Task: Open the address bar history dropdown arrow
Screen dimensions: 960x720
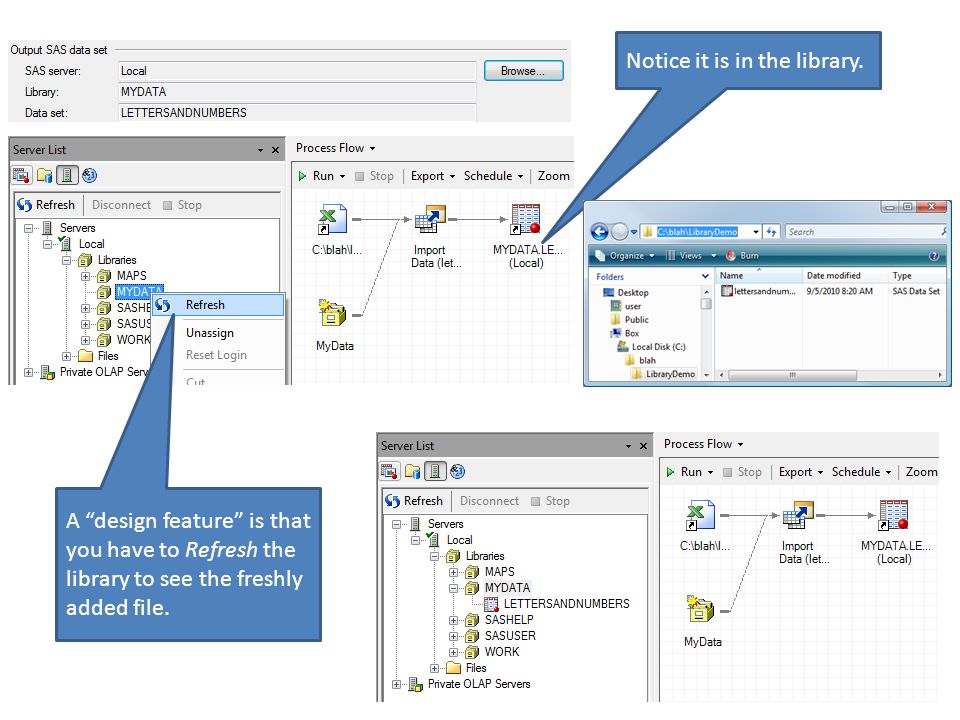Action: coord(756,232)
